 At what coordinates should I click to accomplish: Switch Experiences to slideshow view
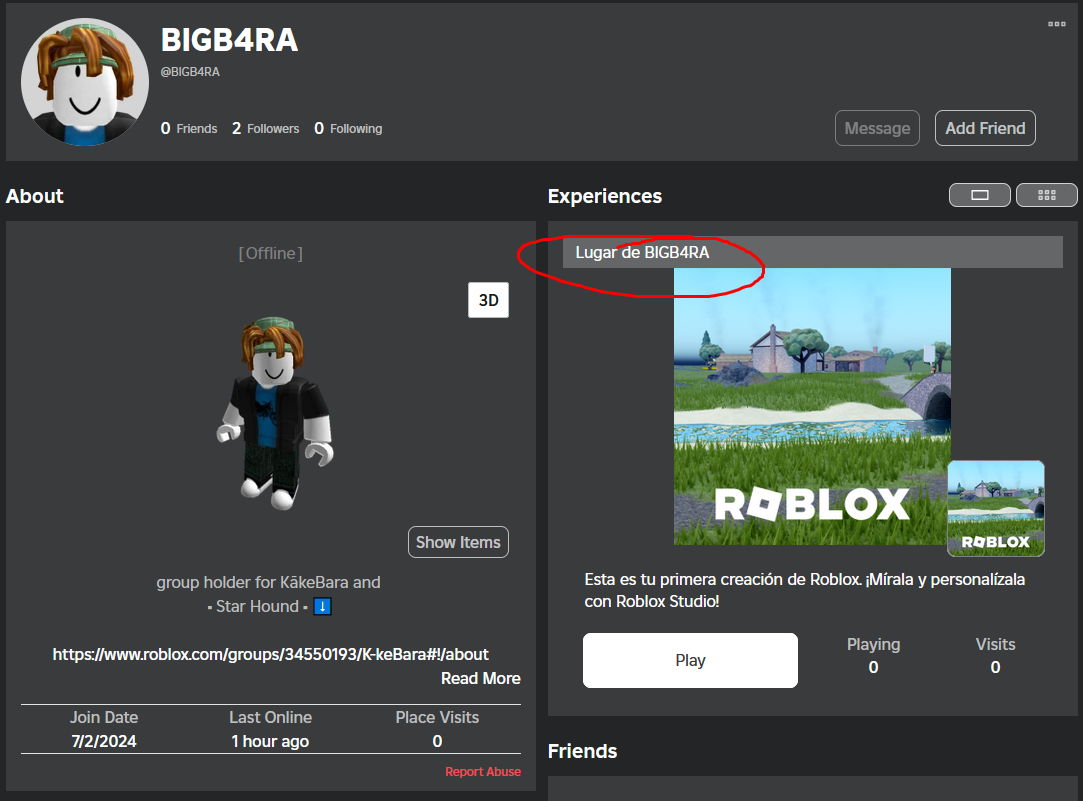(x=979, y=195)
